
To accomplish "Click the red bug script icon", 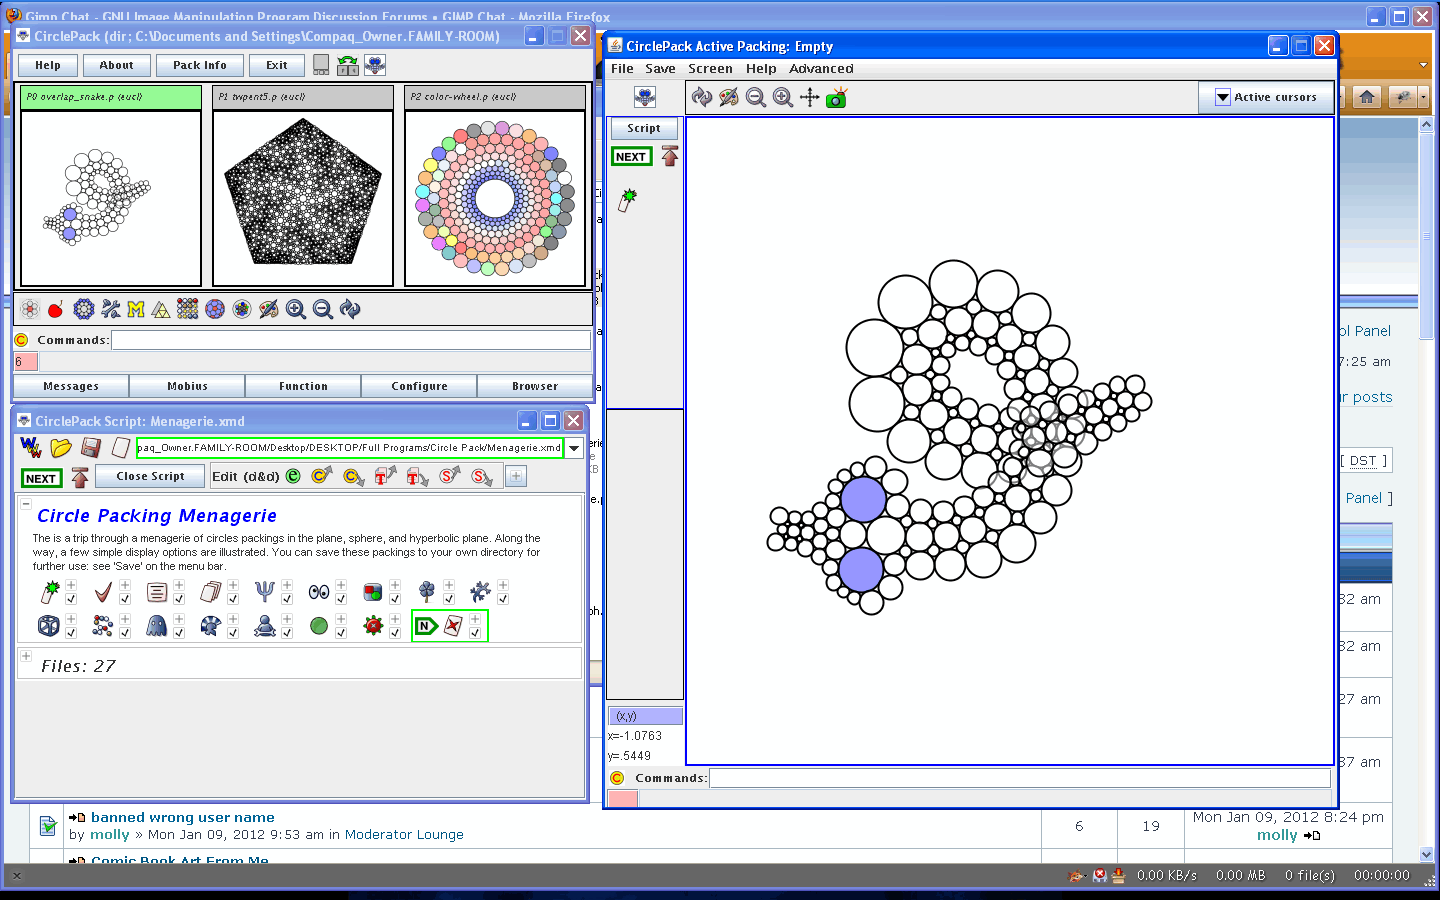I will coord(373,626).
